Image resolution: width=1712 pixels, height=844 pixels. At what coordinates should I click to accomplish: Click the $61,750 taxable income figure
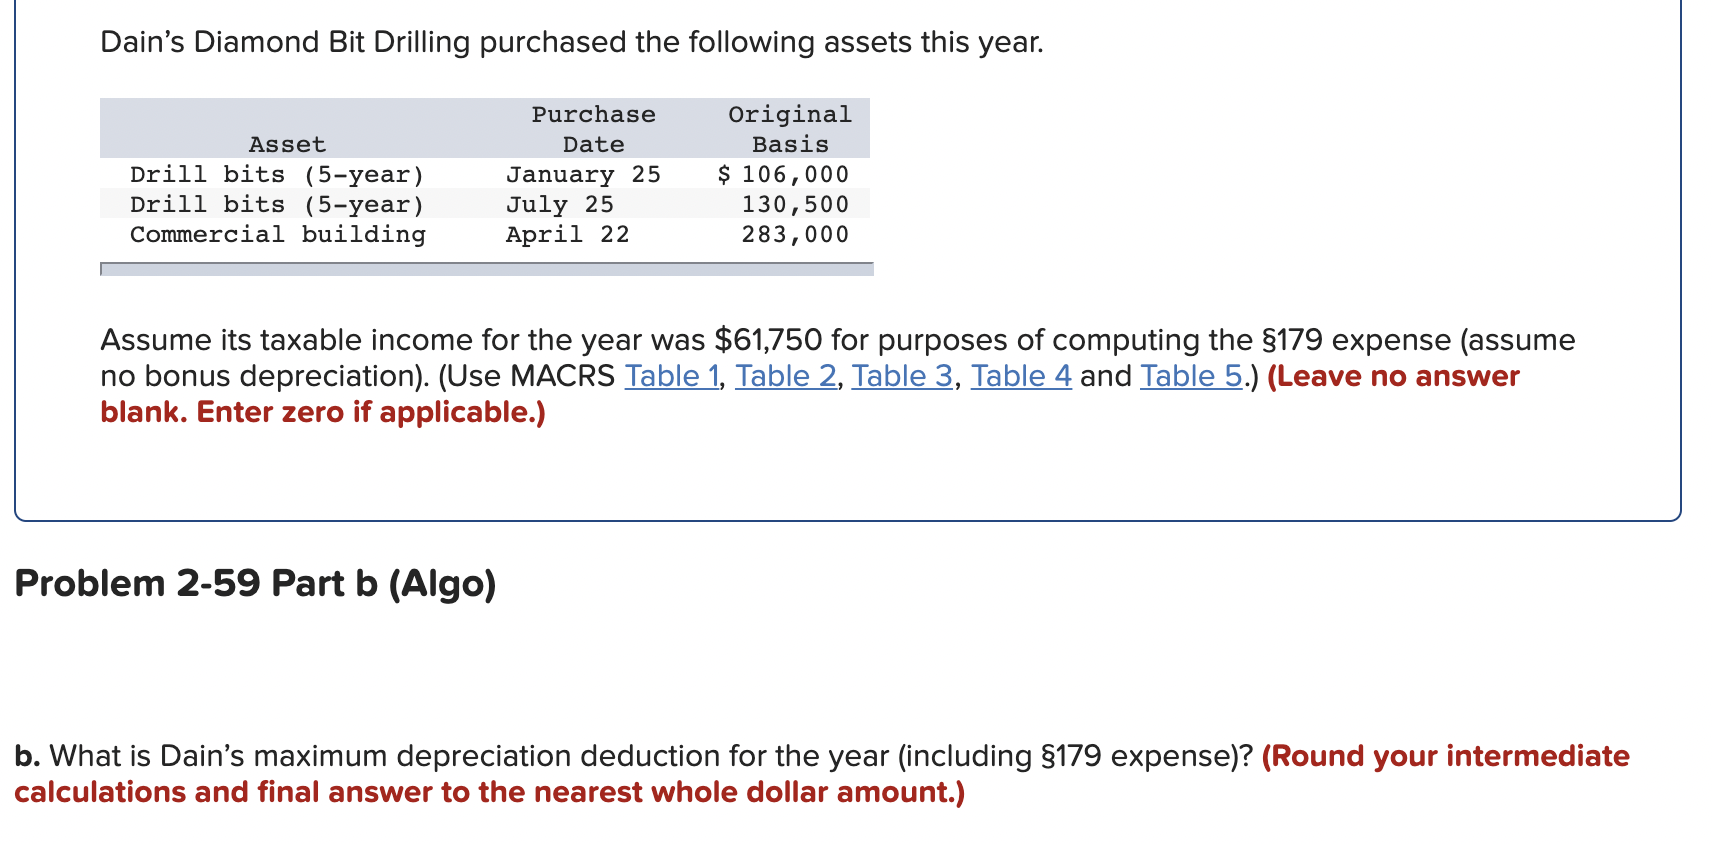click(x=768, y=340)
